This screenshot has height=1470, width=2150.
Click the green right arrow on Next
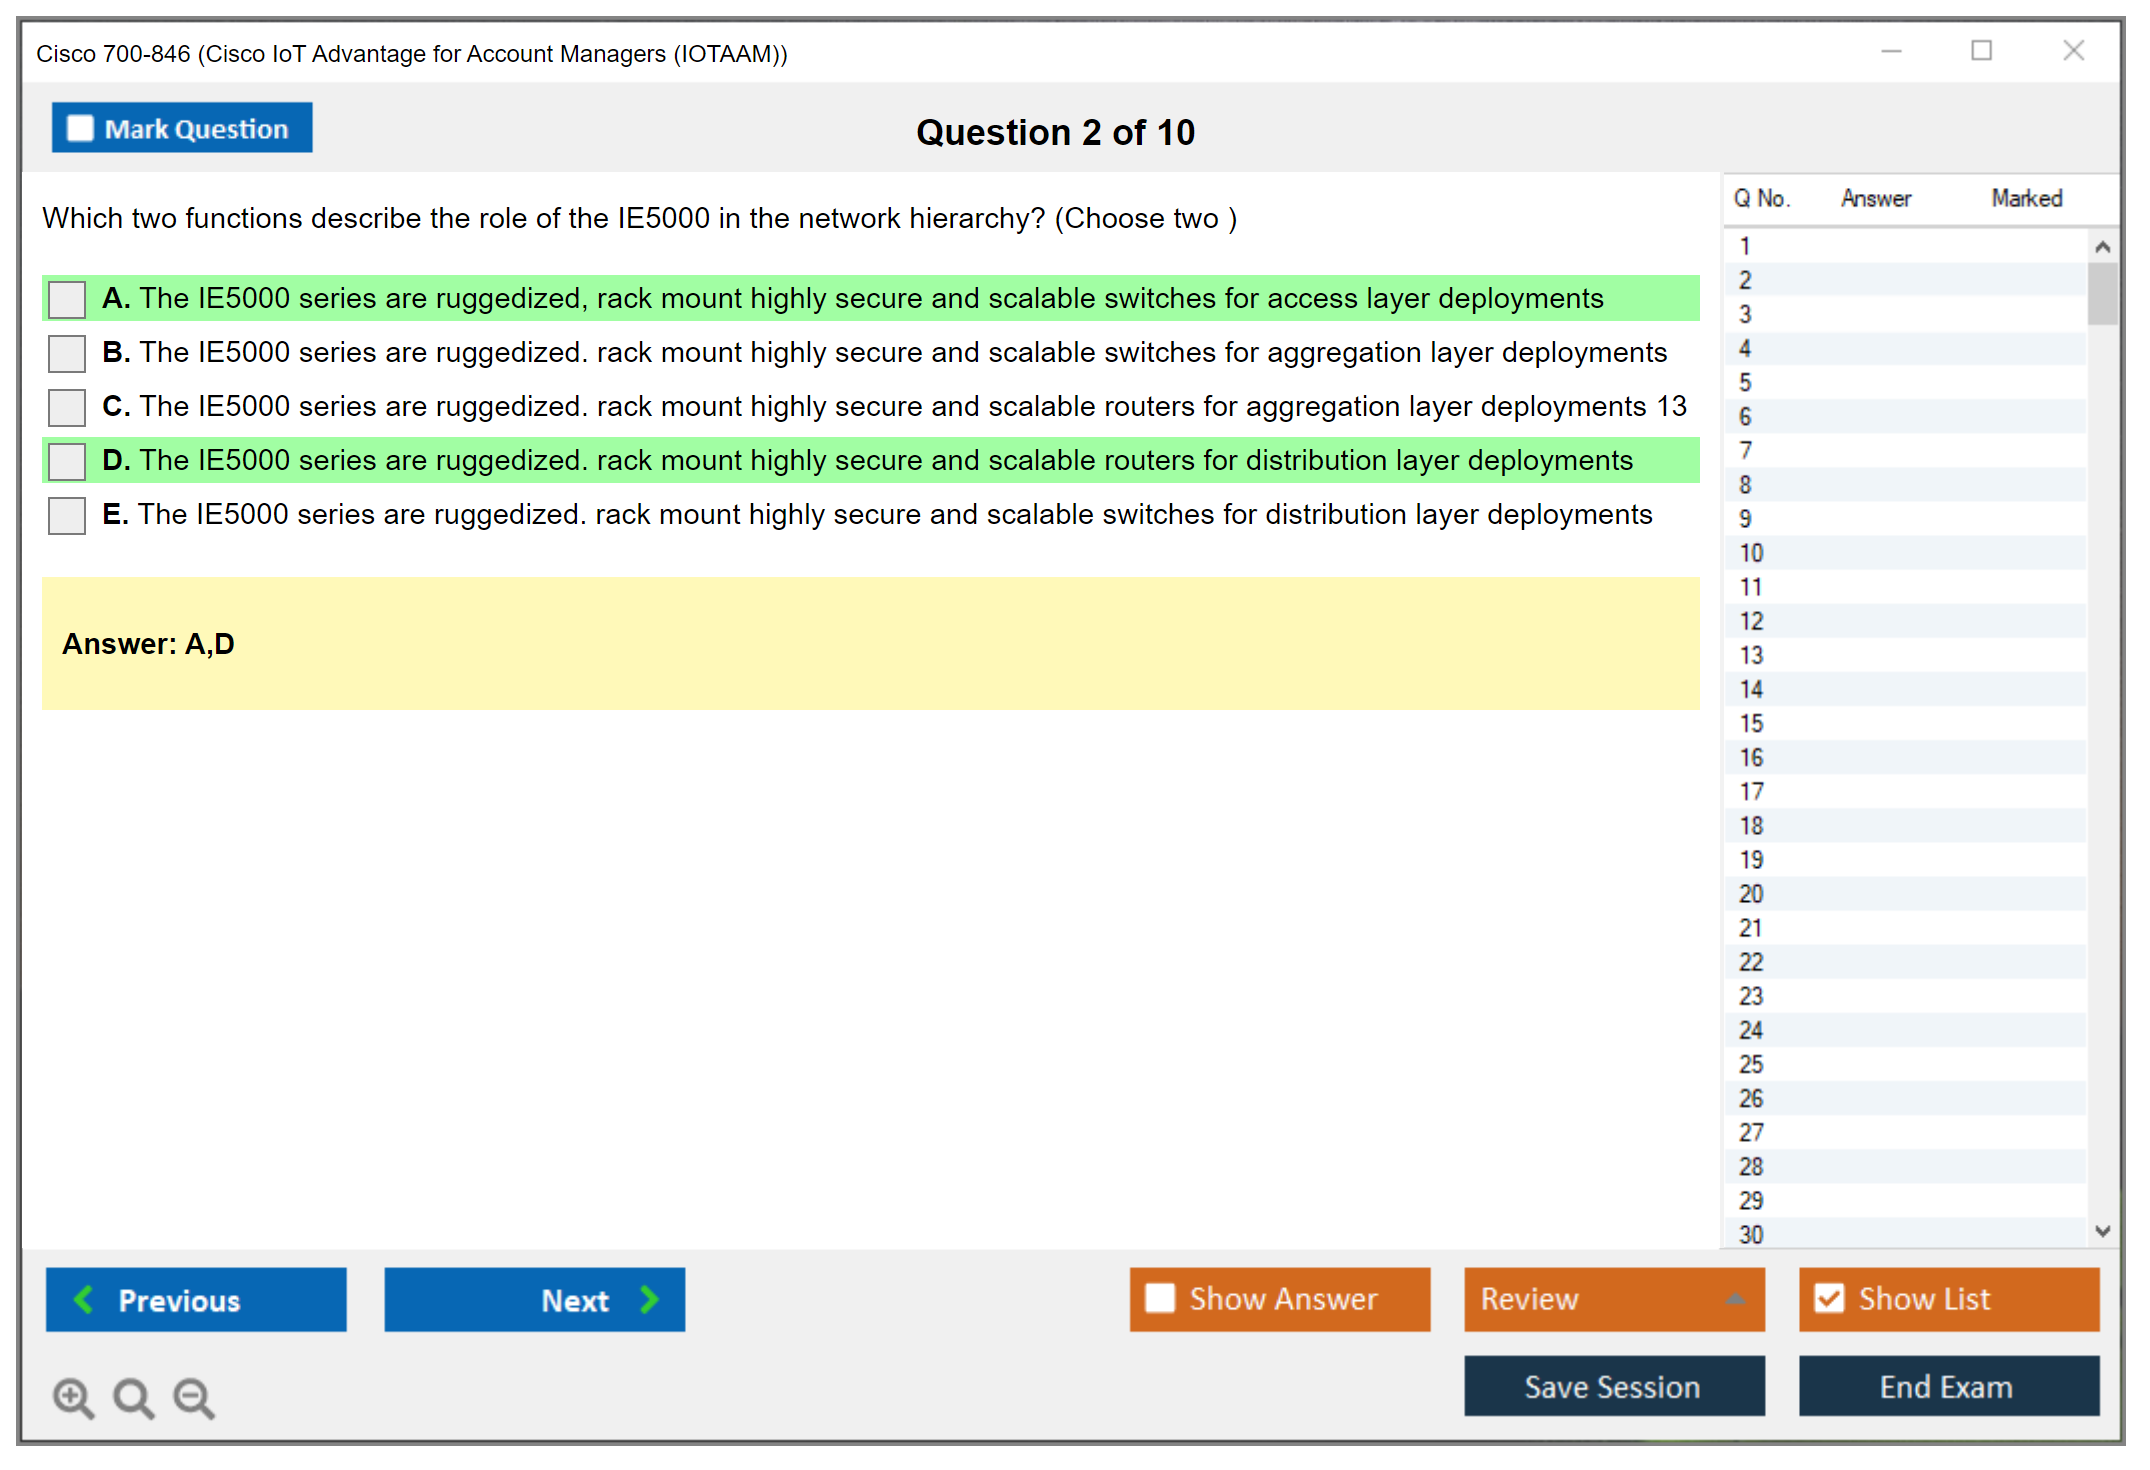click(x=649, y=1299)
